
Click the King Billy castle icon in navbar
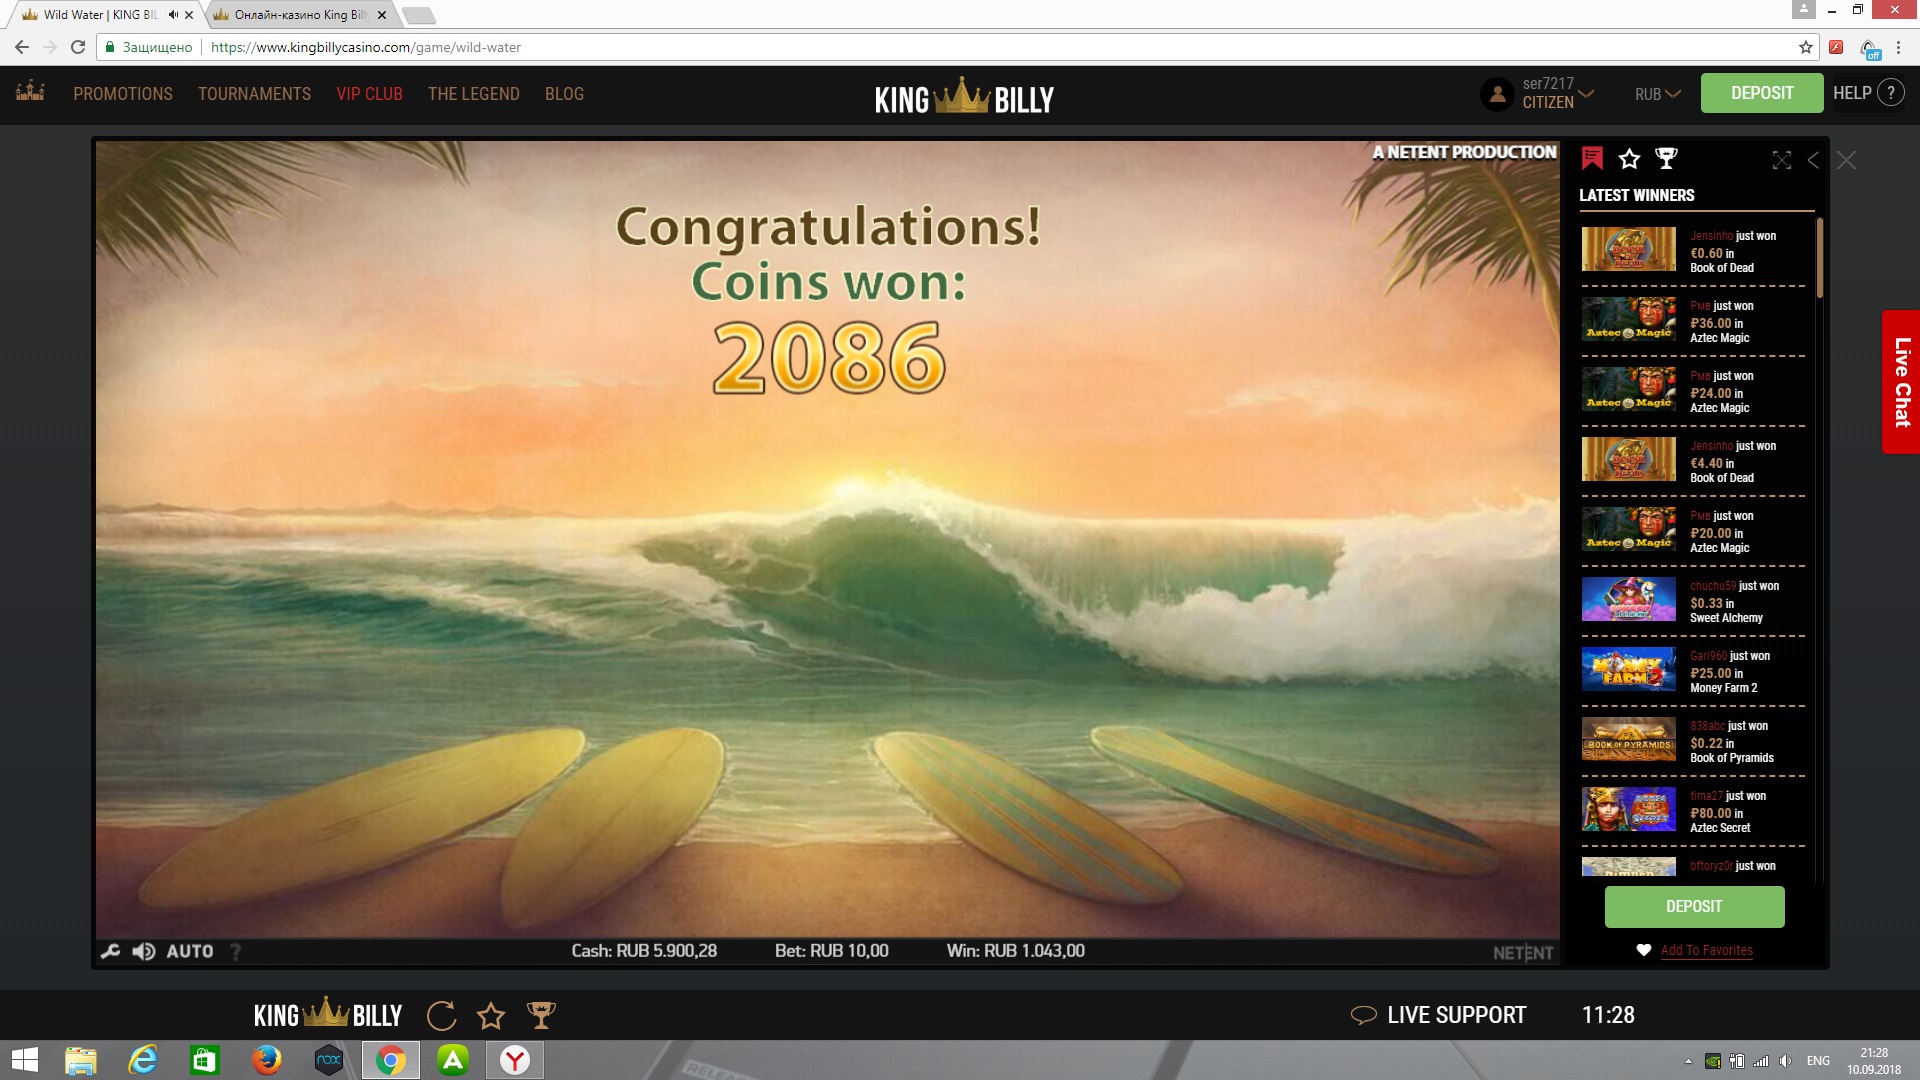pyautogui.click(x=30, y=91)
